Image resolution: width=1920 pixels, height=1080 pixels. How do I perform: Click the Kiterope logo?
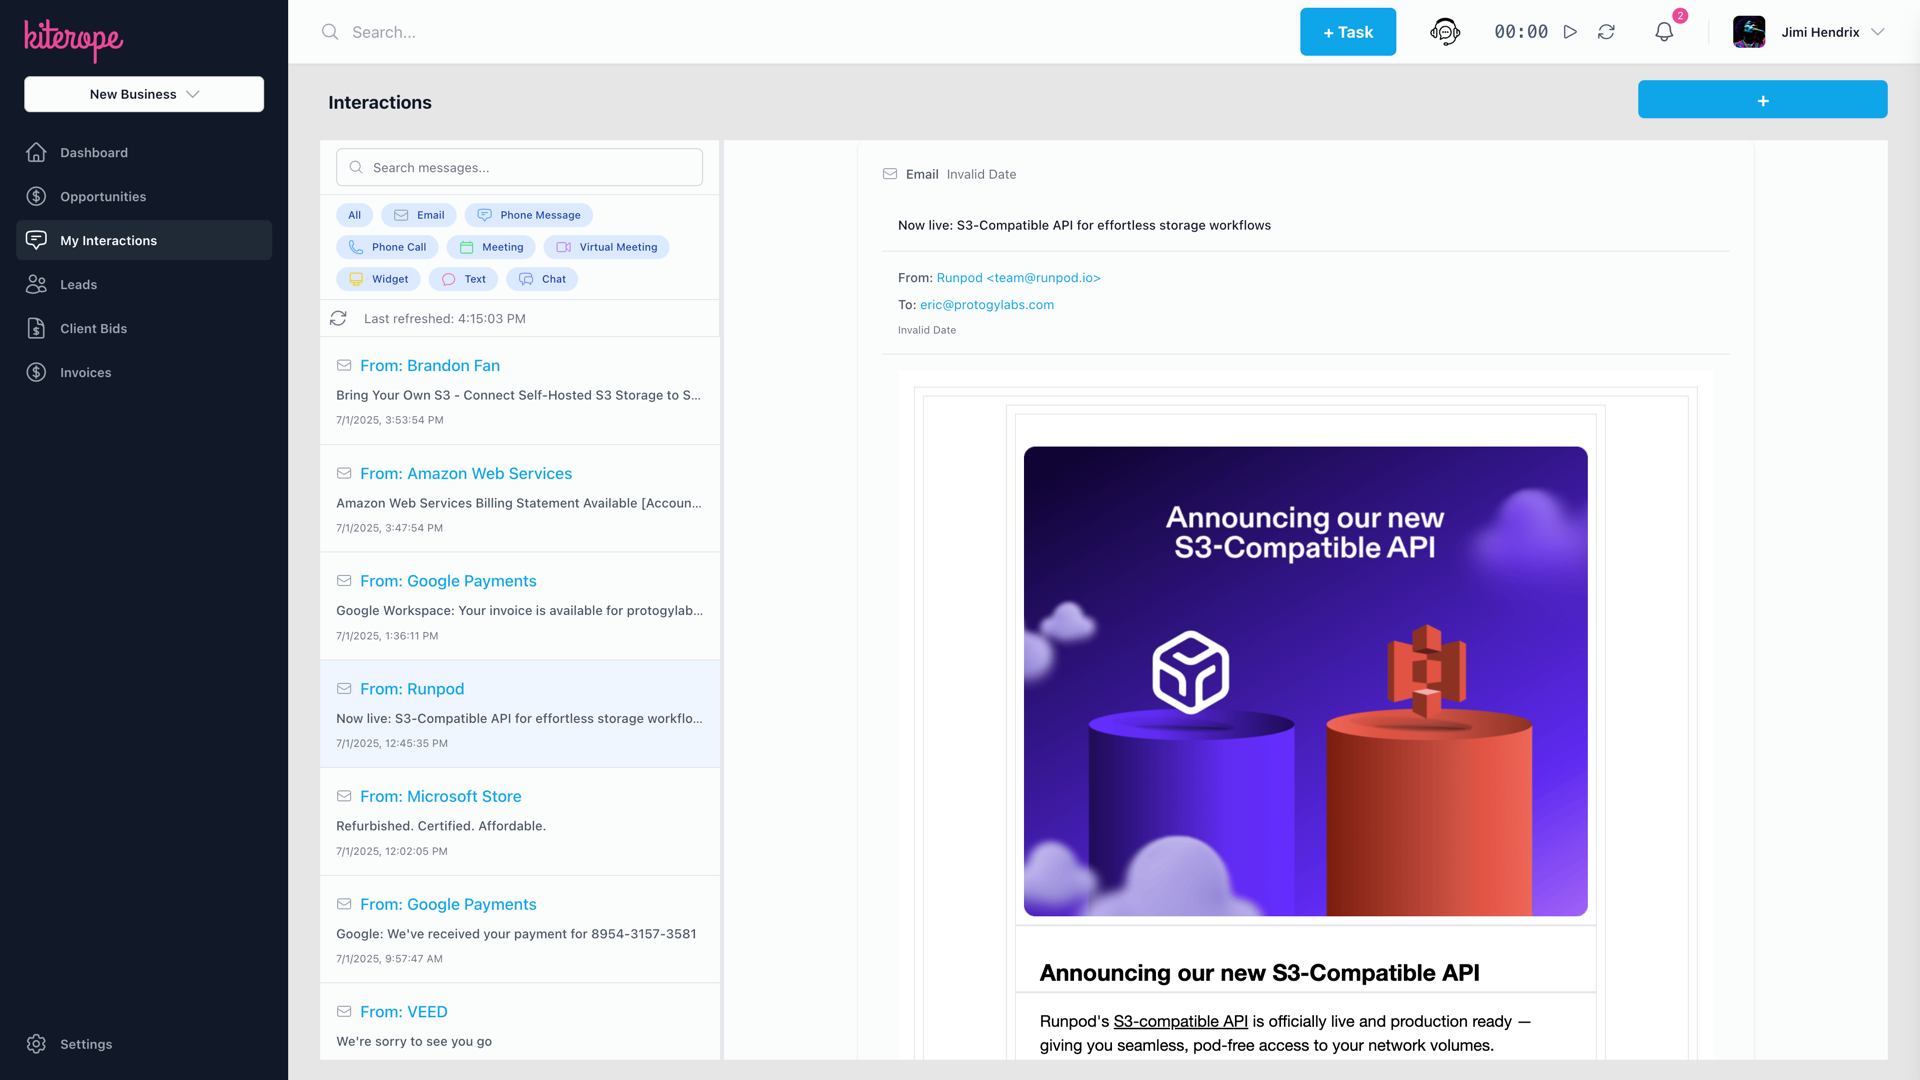[x=73, y=39]
